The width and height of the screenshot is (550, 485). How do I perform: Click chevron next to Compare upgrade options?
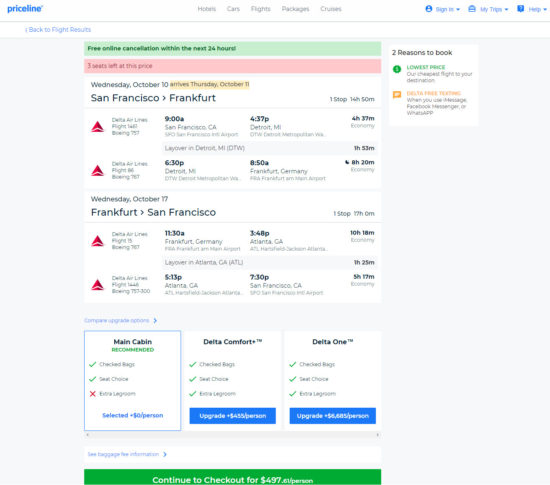click(x=155, y=321)
